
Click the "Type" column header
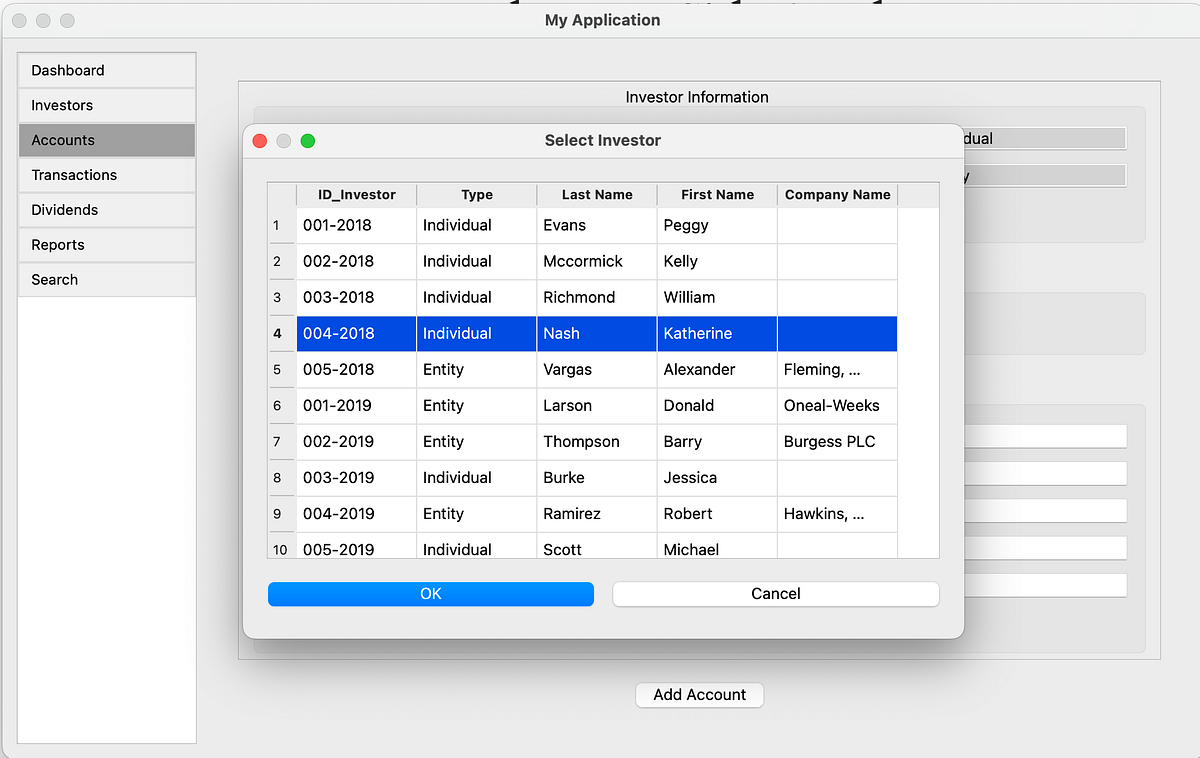[x=477, y=194]
